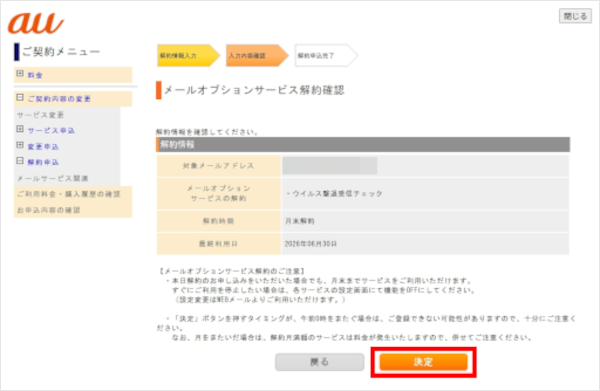The width and height of the screenshot is (600, 391).
Task: Collapse the 解約申込 minus icon
Action: (x=20, y=161)
